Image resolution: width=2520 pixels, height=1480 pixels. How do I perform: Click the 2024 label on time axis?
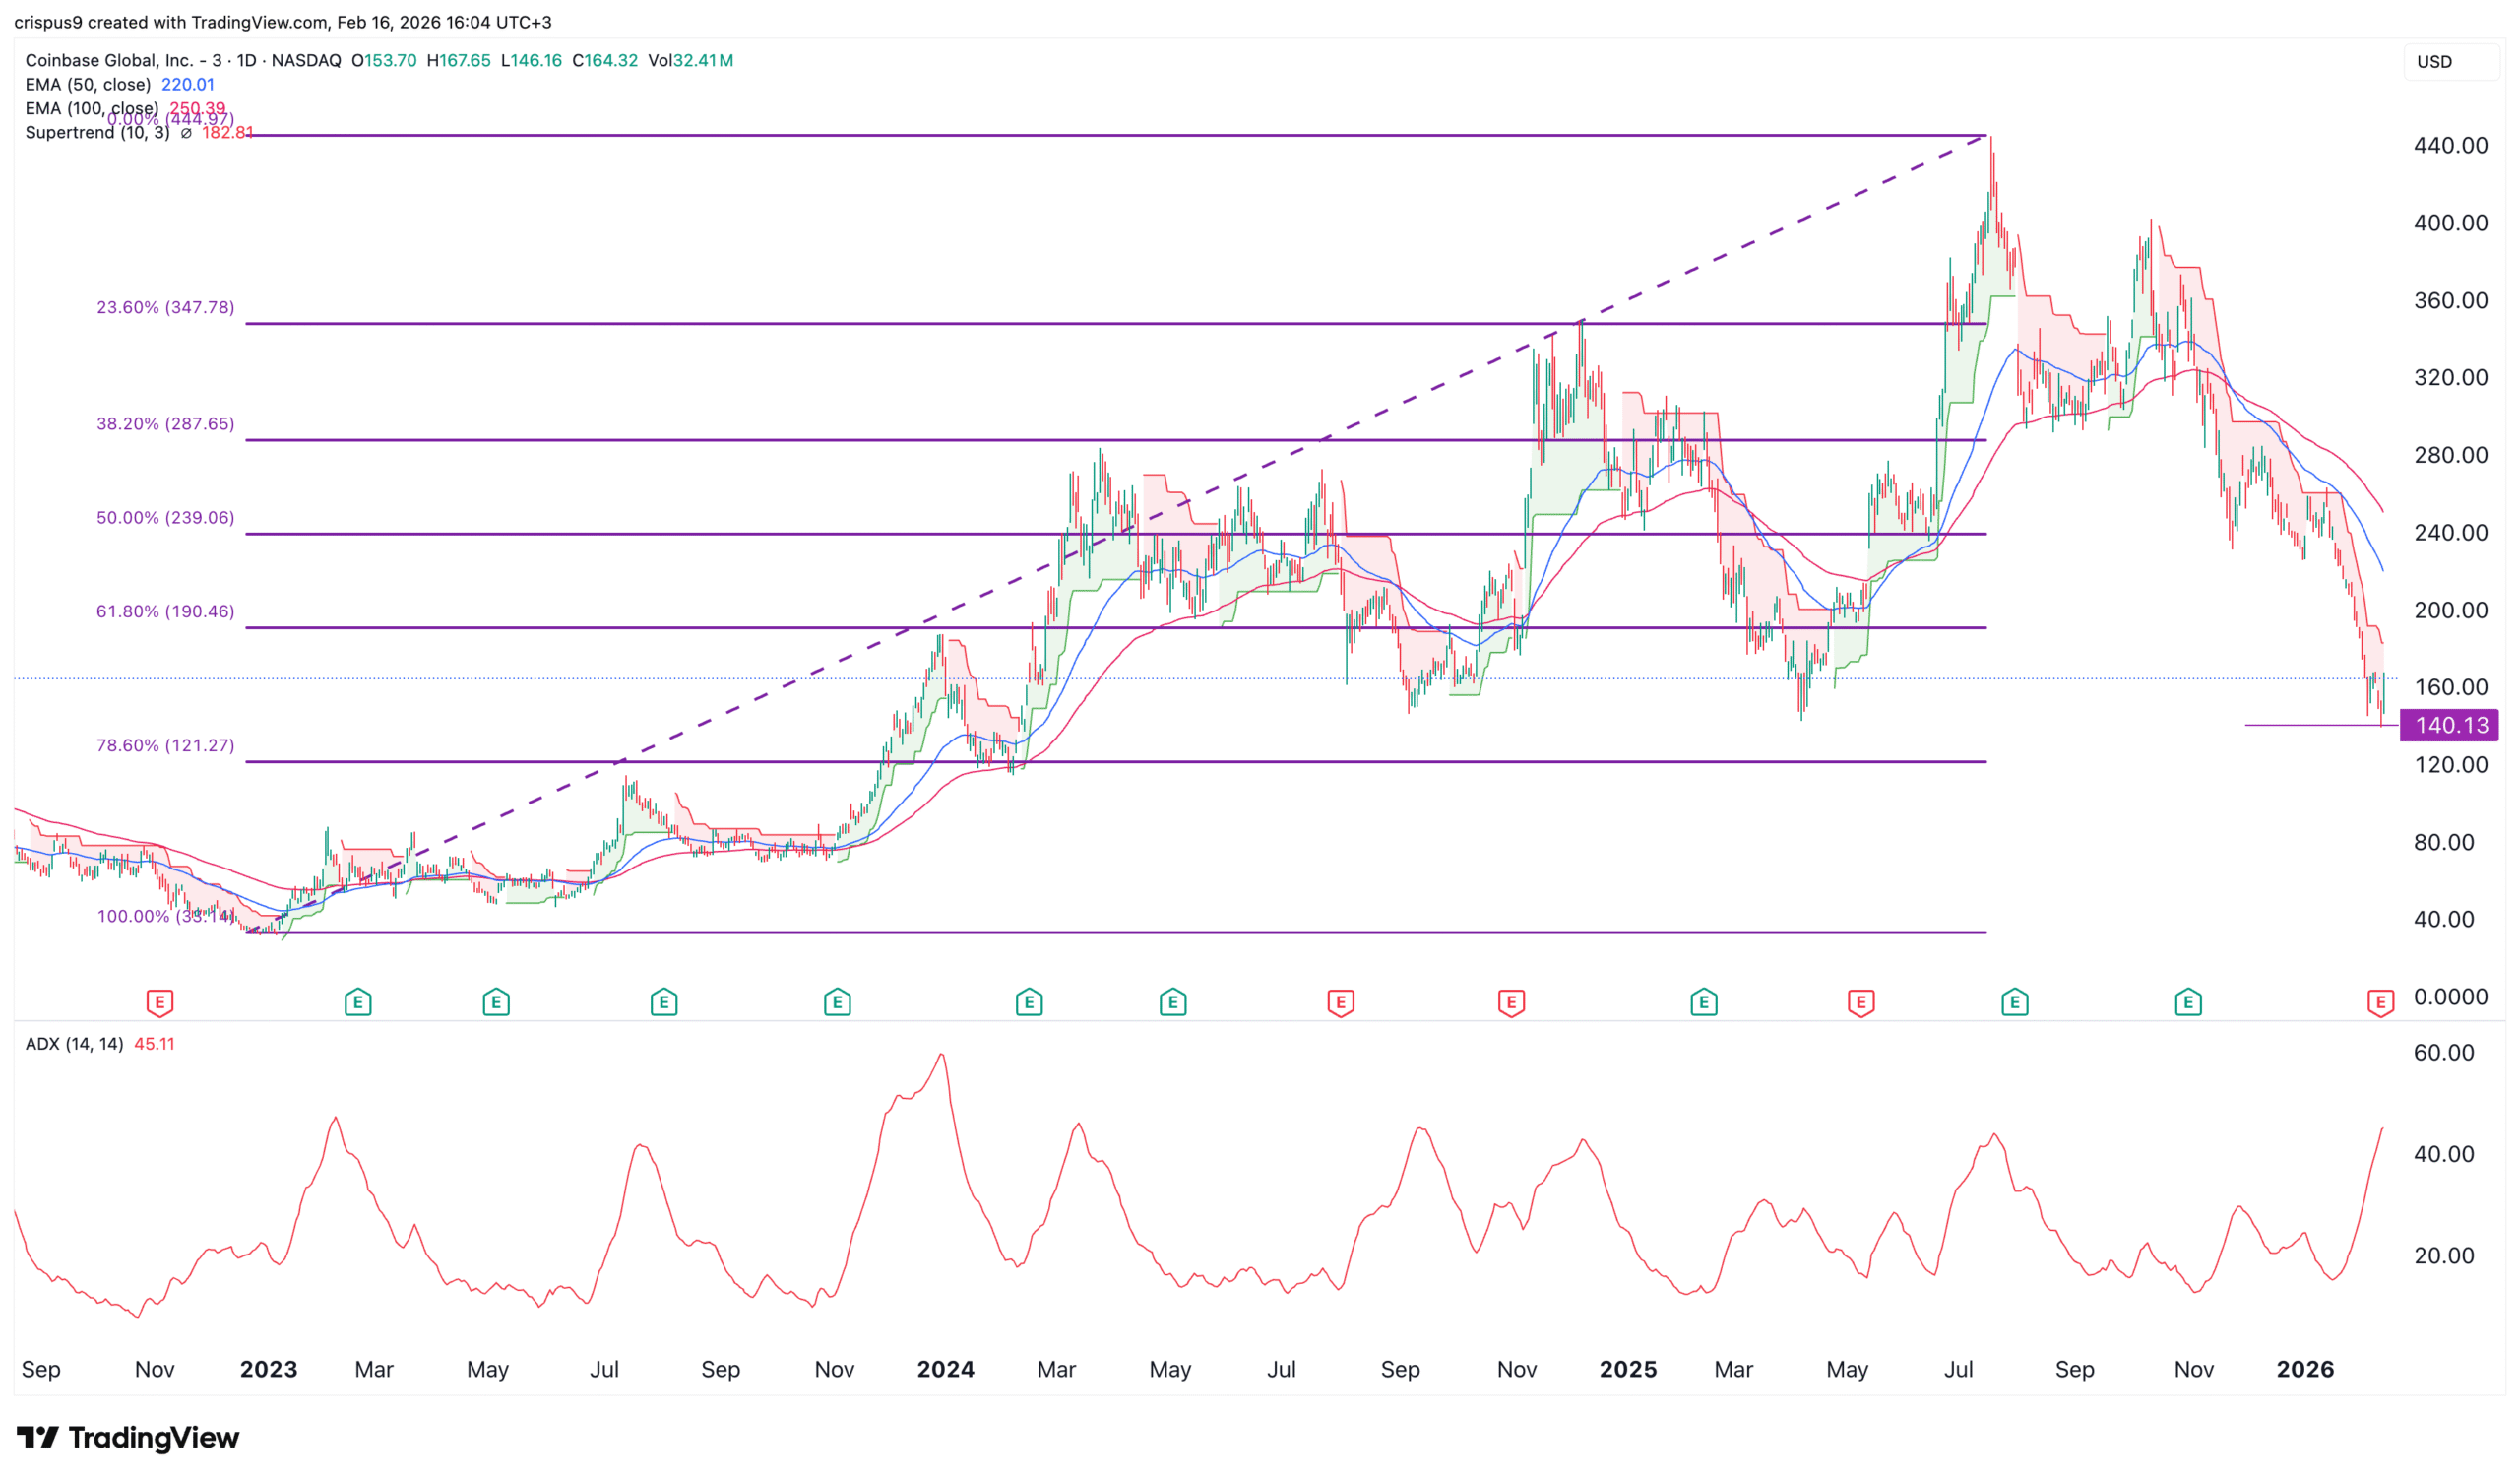(x=945, y=1370)
